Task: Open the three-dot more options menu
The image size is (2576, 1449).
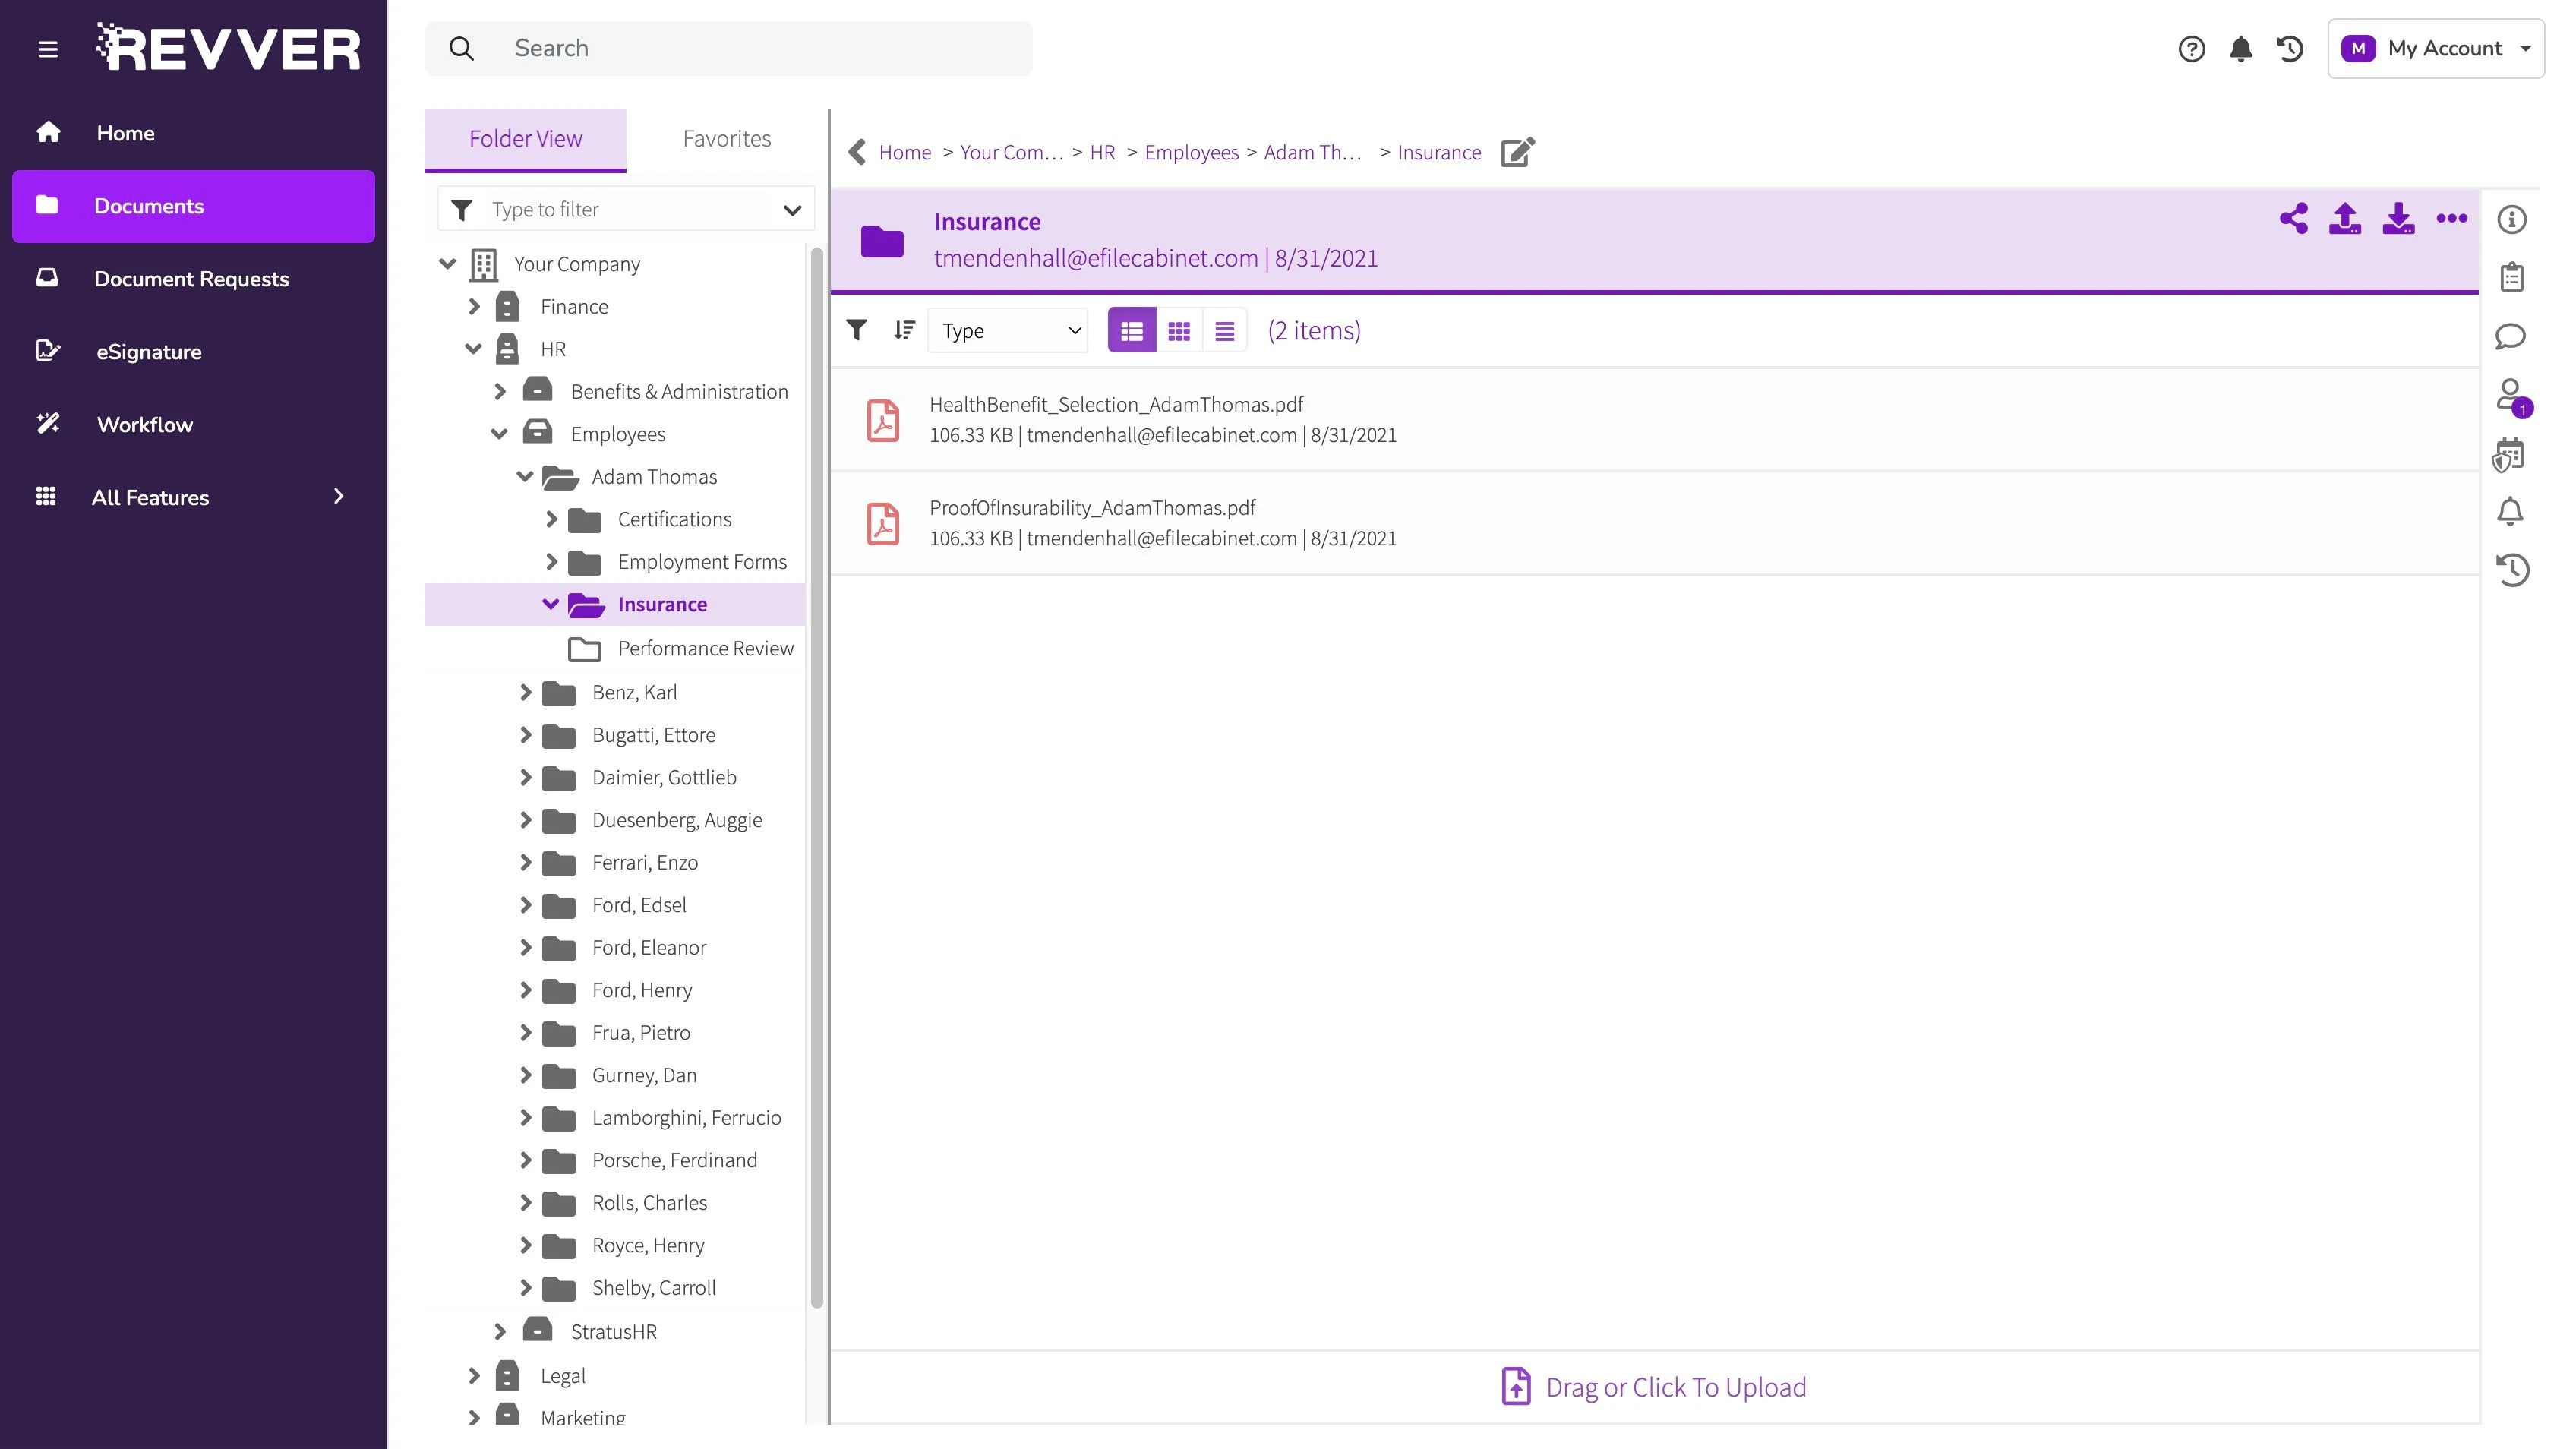Action: (x=2451, y=219)
